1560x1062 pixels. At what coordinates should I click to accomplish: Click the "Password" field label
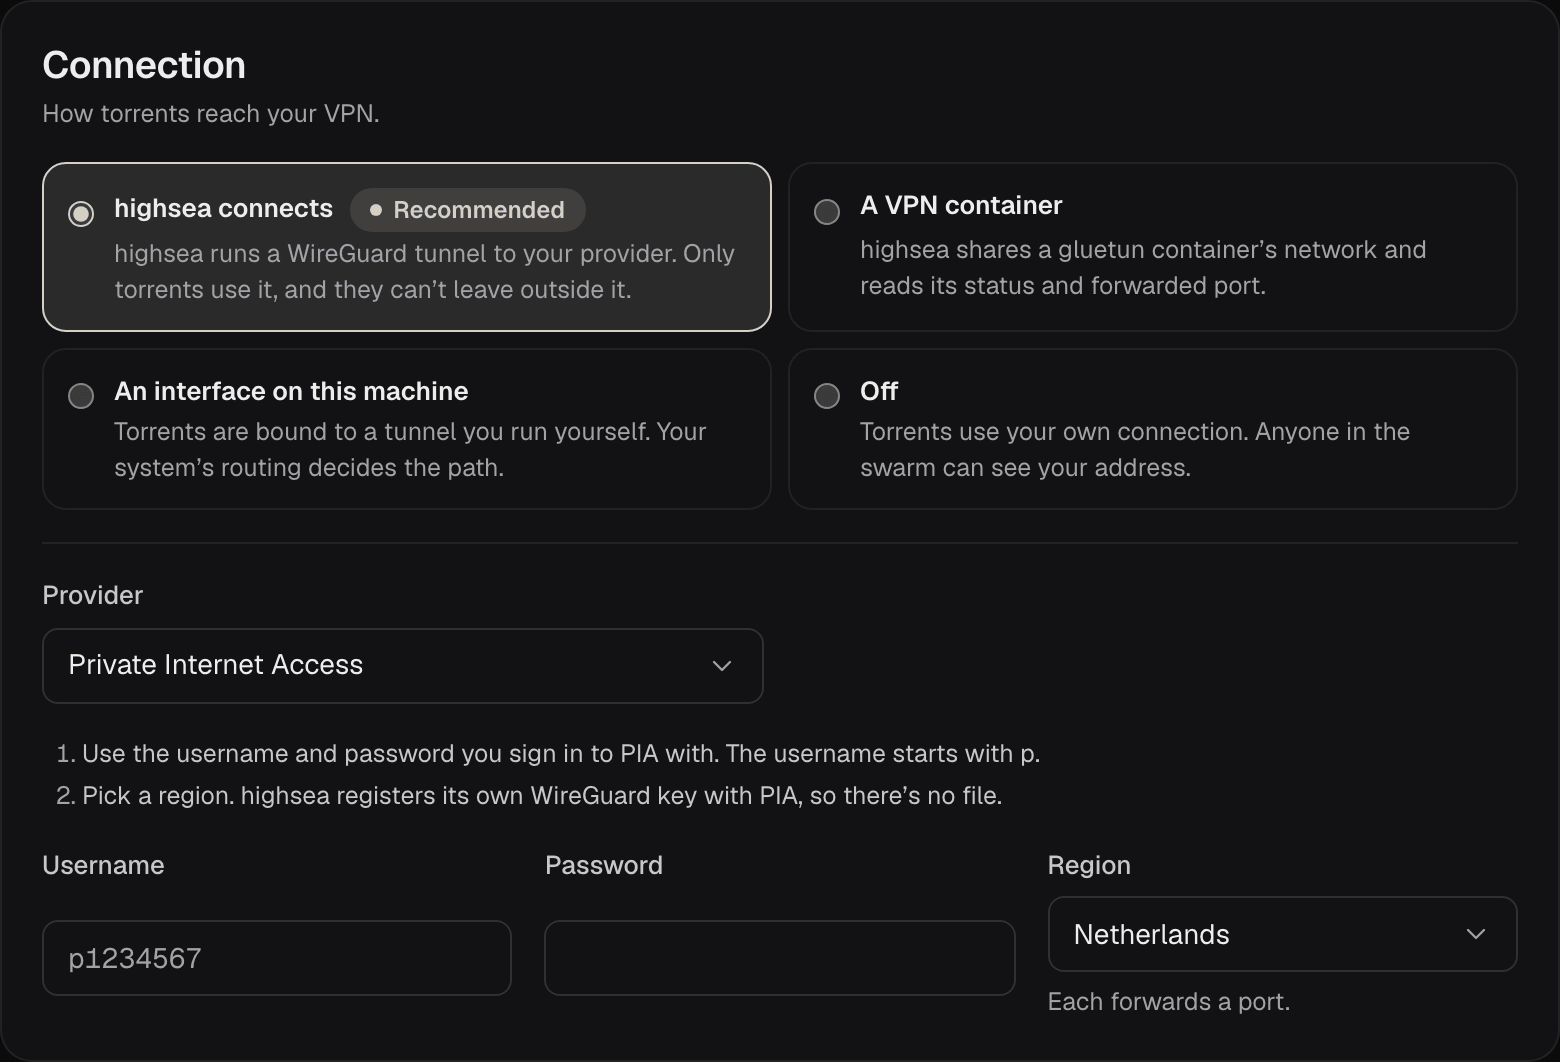pos(604,866)
